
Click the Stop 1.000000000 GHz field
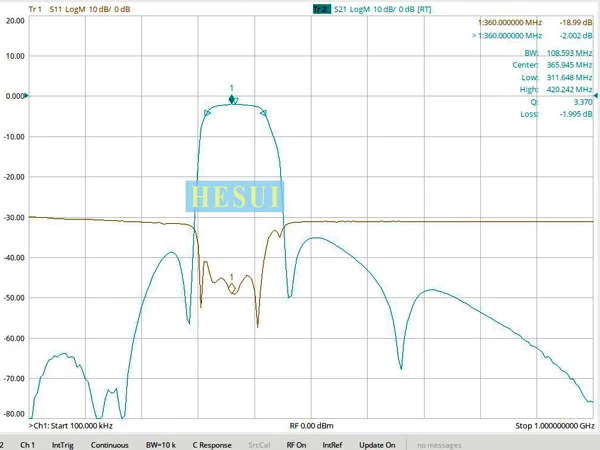click(555, 426)
